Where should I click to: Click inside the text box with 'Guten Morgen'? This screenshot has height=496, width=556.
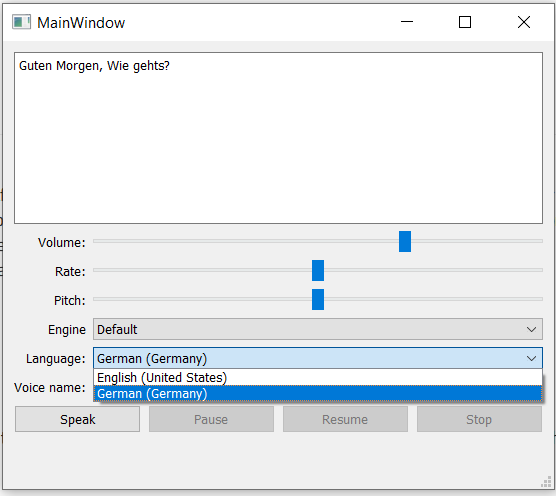click(x=278, y=138)
